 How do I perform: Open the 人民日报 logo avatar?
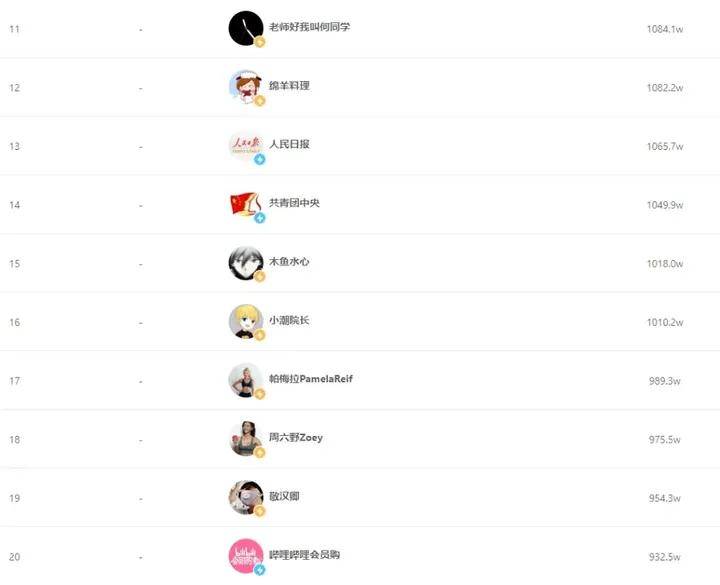pos(246,146)
